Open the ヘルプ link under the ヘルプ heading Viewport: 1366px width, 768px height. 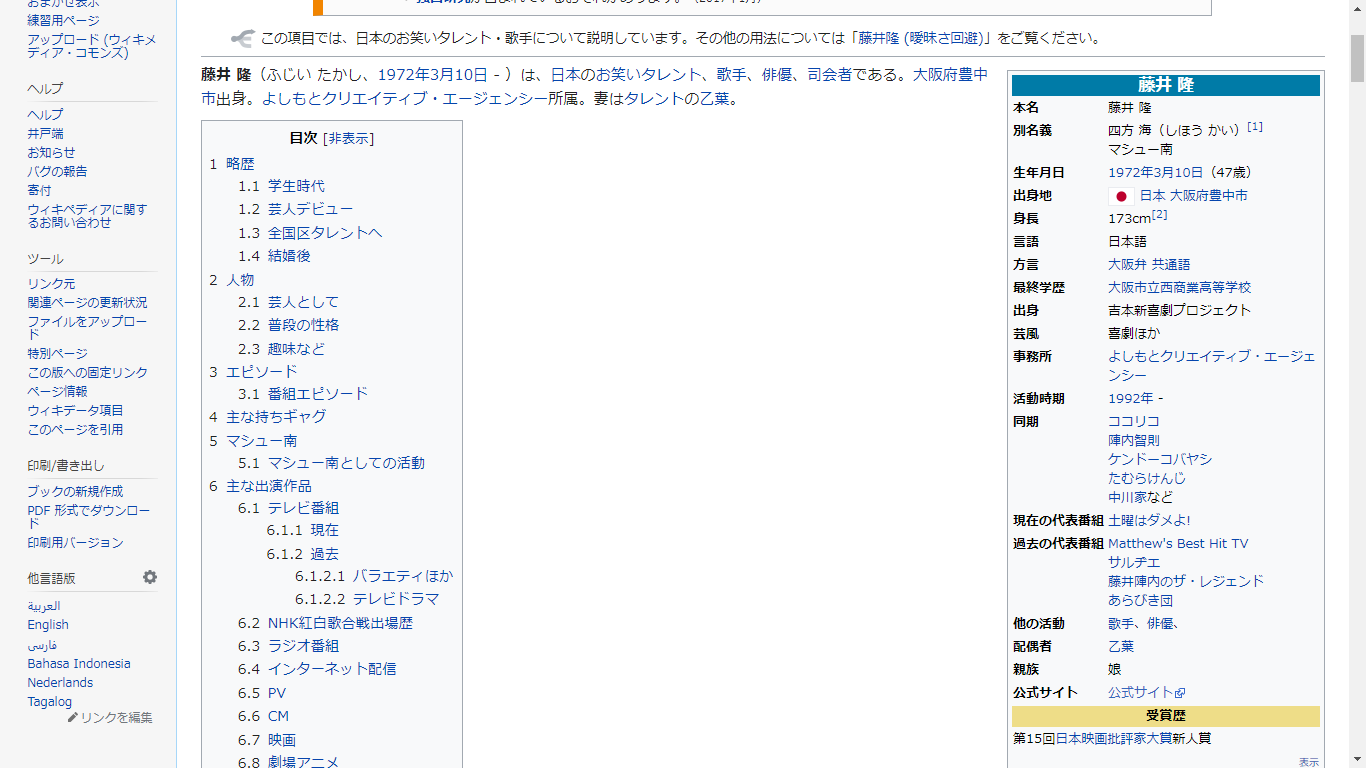pos(45,115)
